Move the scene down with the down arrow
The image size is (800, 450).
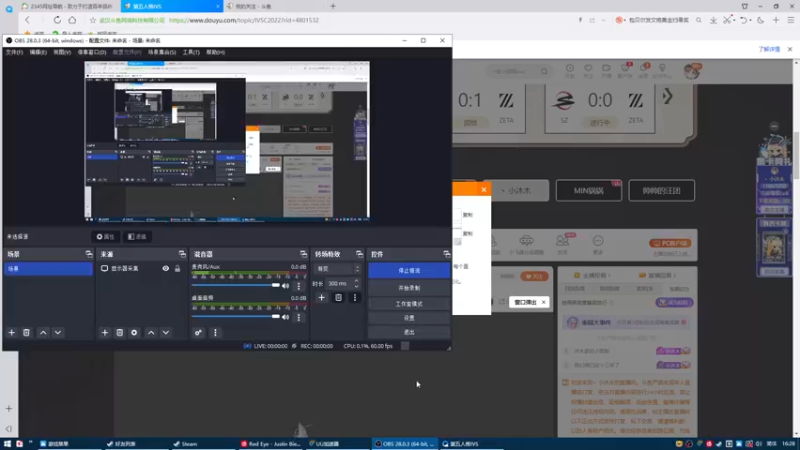pos(58,333)
